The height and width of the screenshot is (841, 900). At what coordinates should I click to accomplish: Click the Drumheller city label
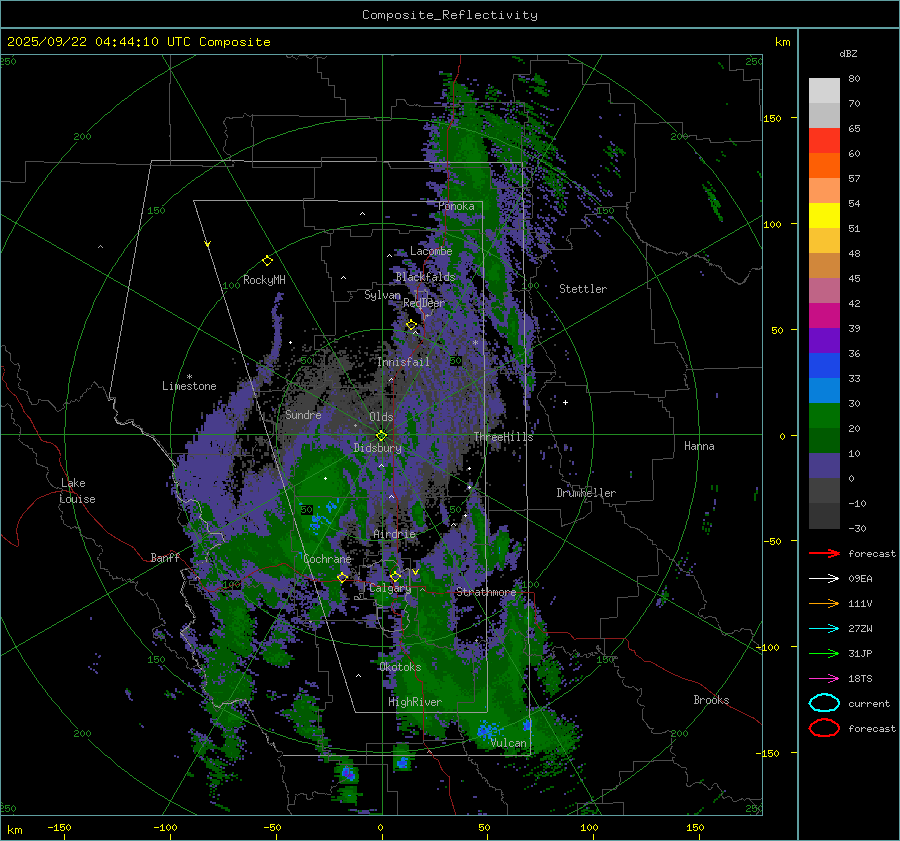(x=586, y=493)
